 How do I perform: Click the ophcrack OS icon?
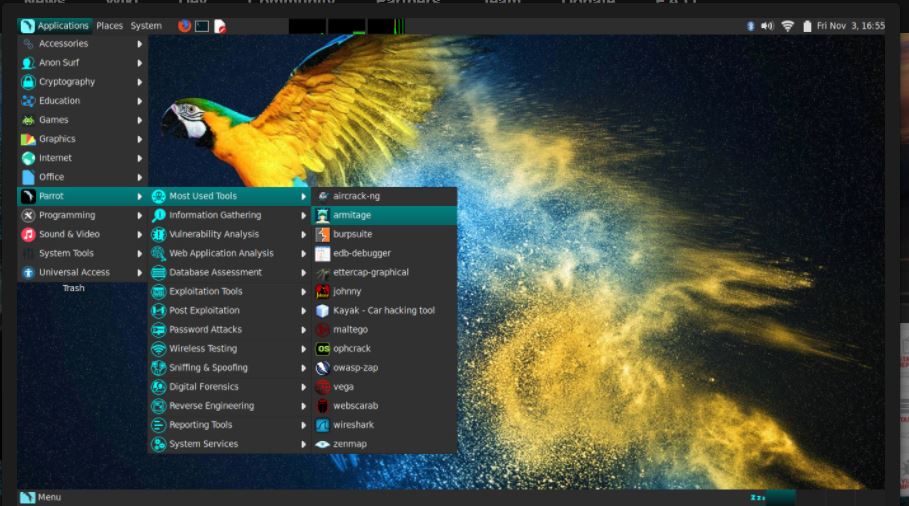[x=322, y=349]
